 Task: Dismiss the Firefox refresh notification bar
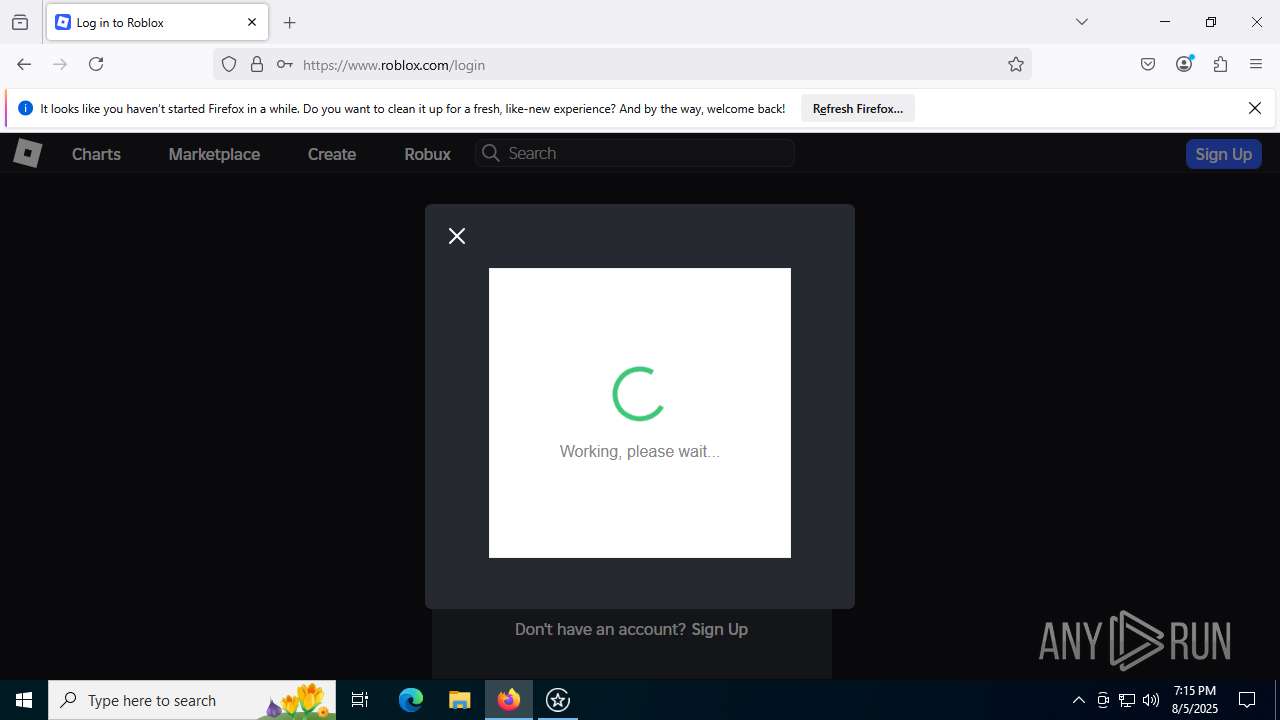tap(1255, 108)
